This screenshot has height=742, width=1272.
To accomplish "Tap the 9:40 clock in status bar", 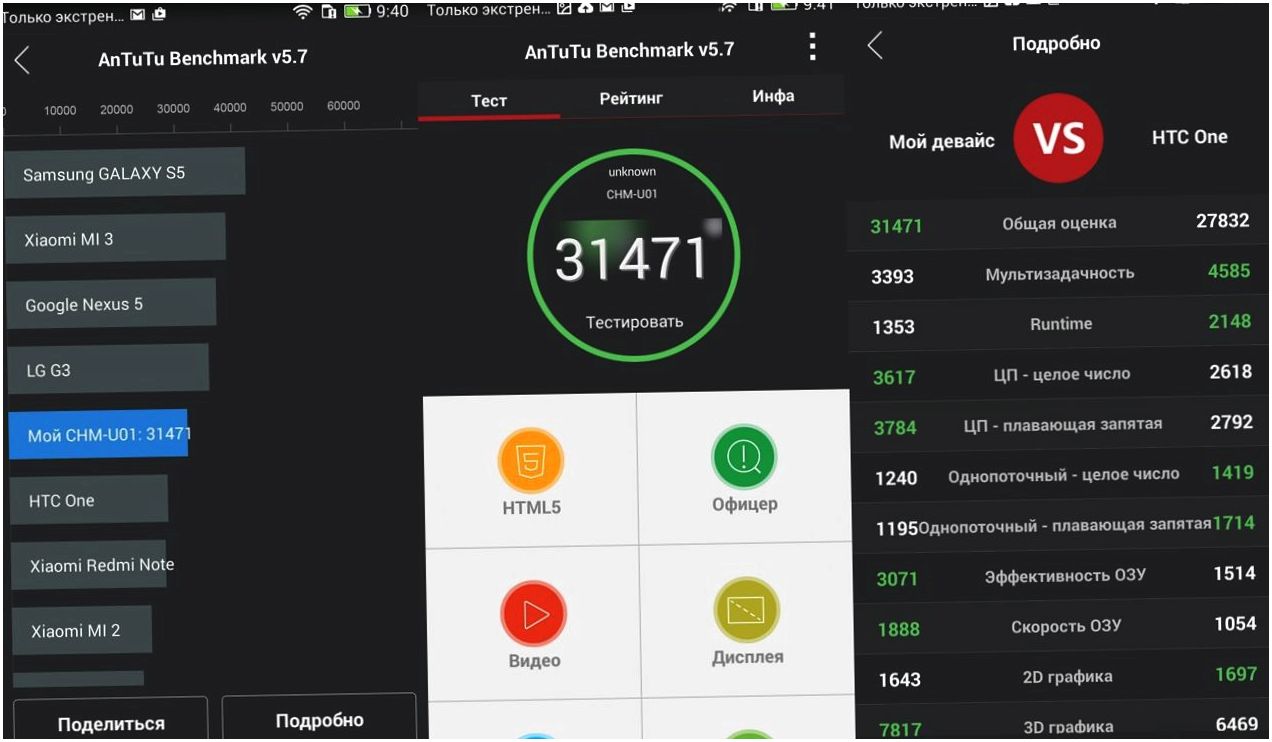I will coord(392,12).
